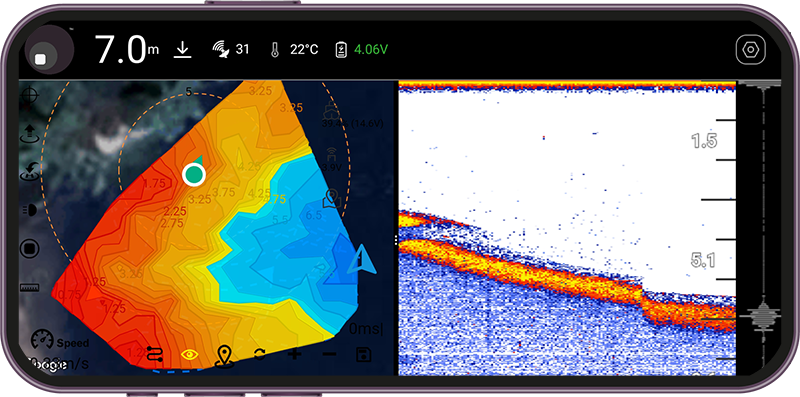The width and height of the screenshot is (800, 397).
Task: Zoom out with the minus icon
Action: point(330,354)
